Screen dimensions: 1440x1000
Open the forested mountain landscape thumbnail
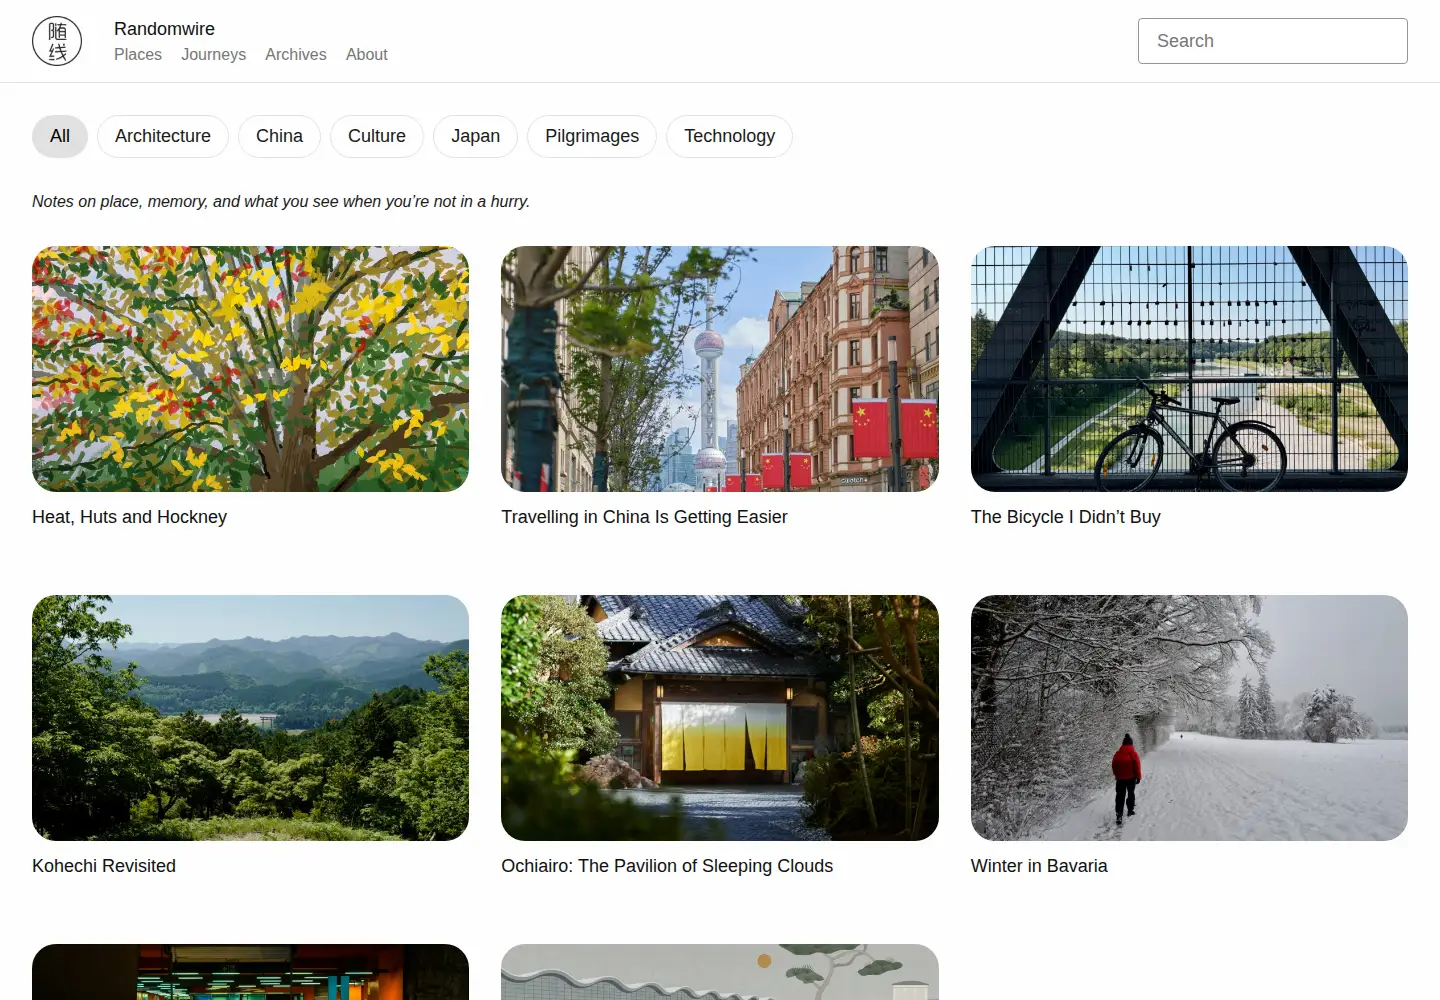(x=250, y=718)
